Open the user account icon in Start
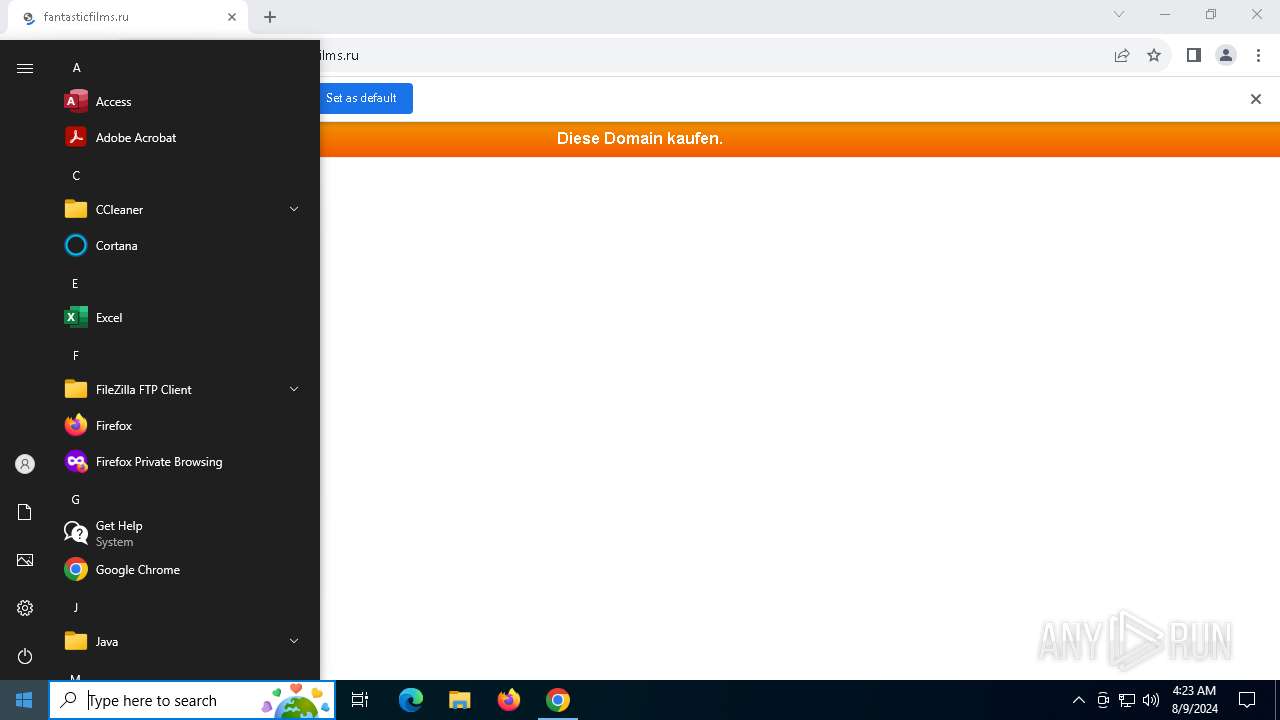 pos(25,464)
